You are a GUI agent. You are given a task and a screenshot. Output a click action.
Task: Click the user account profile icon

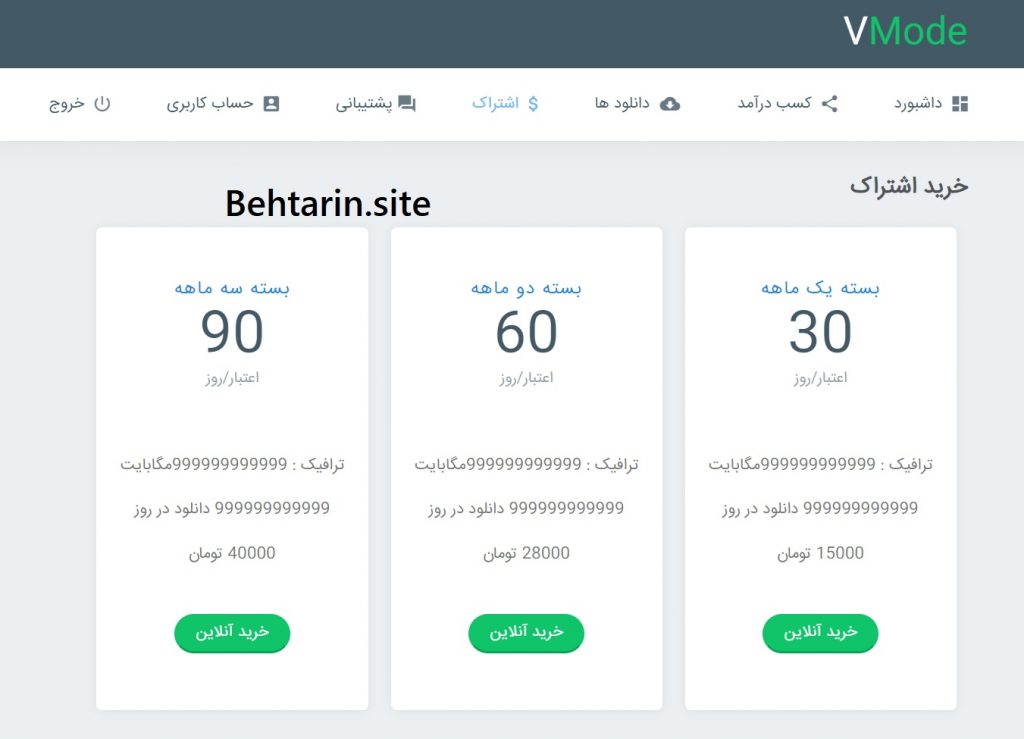pyautogui.click(x=271, y=103)
